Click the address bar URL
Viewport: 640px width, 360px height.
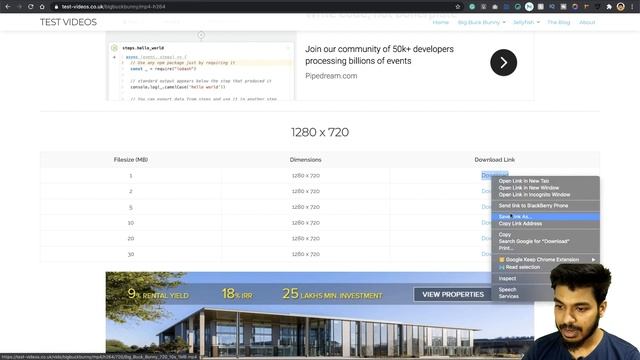[113, 7]
